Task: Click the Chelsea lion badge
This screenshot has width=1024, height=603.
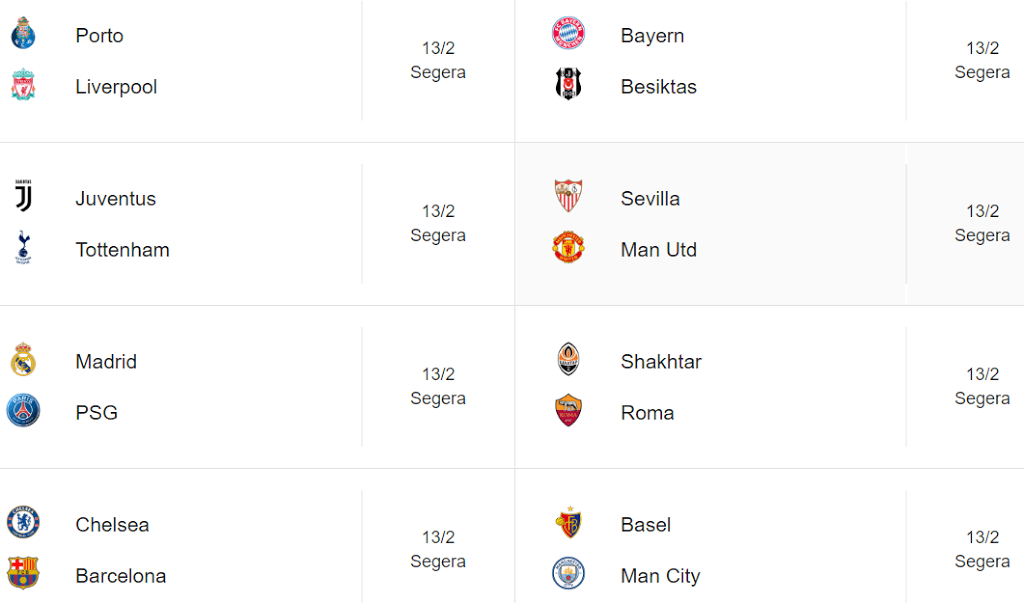Action: pos(23,524)
